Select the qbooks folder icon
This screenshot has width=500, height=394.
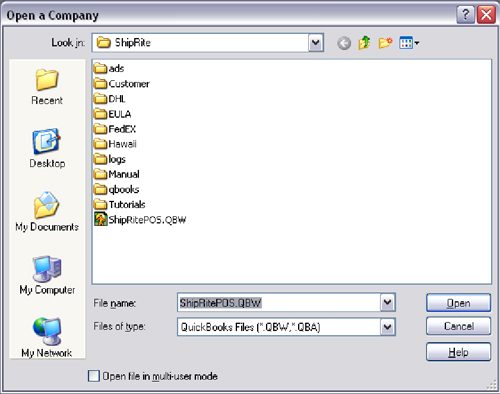(x=100, y=189)
